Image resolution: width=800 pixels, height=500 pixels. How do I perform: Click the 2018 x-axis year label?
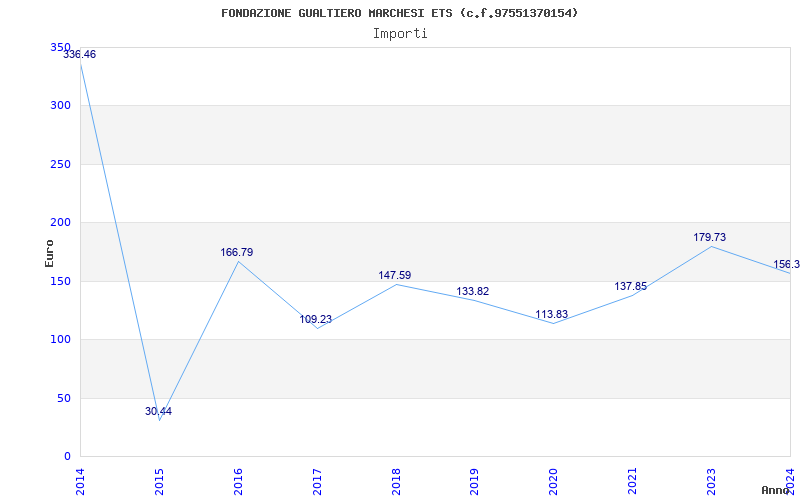pyautogui.click(x=396, y=482)
